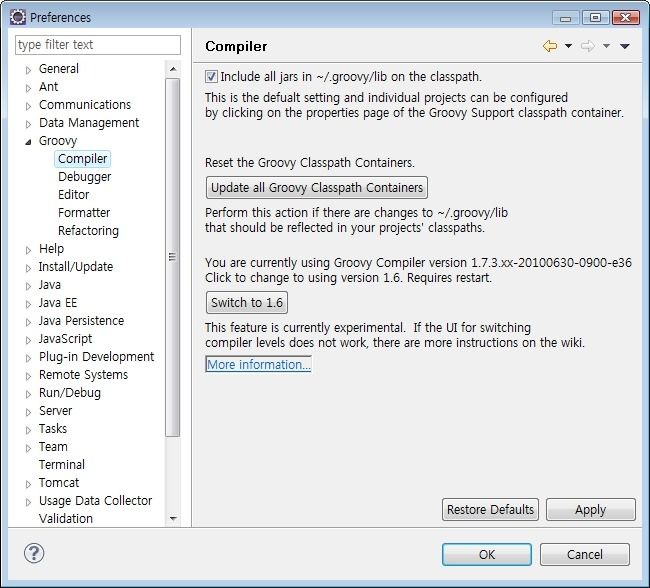Expand the Data Management tree node
Viewport: 650px width, 588px height.
pos(28,124)
